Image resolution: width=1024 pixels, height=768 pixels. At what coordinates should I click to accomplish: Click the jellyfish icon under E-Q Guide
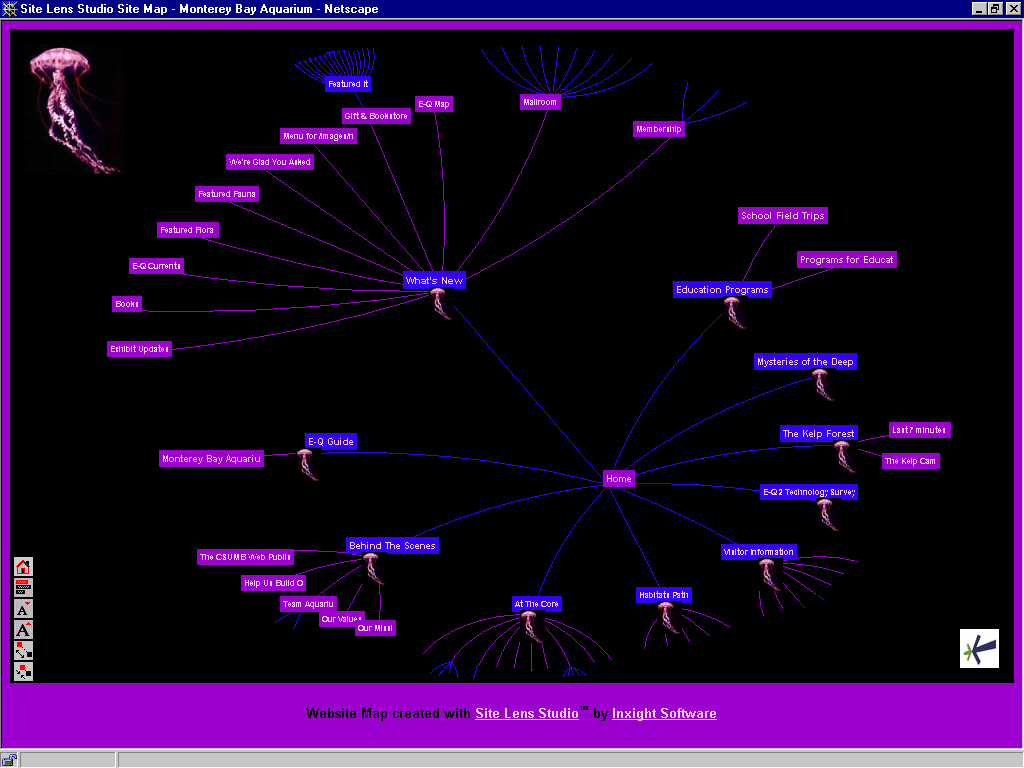[308, 465]
